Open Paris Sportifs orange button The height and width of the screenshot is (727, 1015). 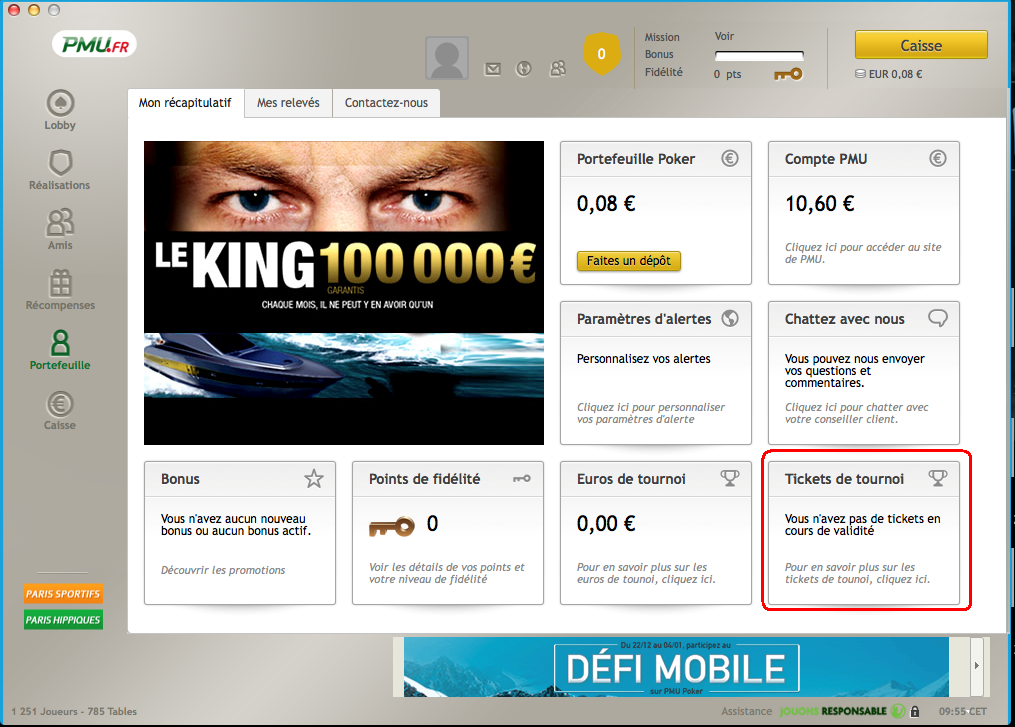pyautogui.click(x=63, y=594)
